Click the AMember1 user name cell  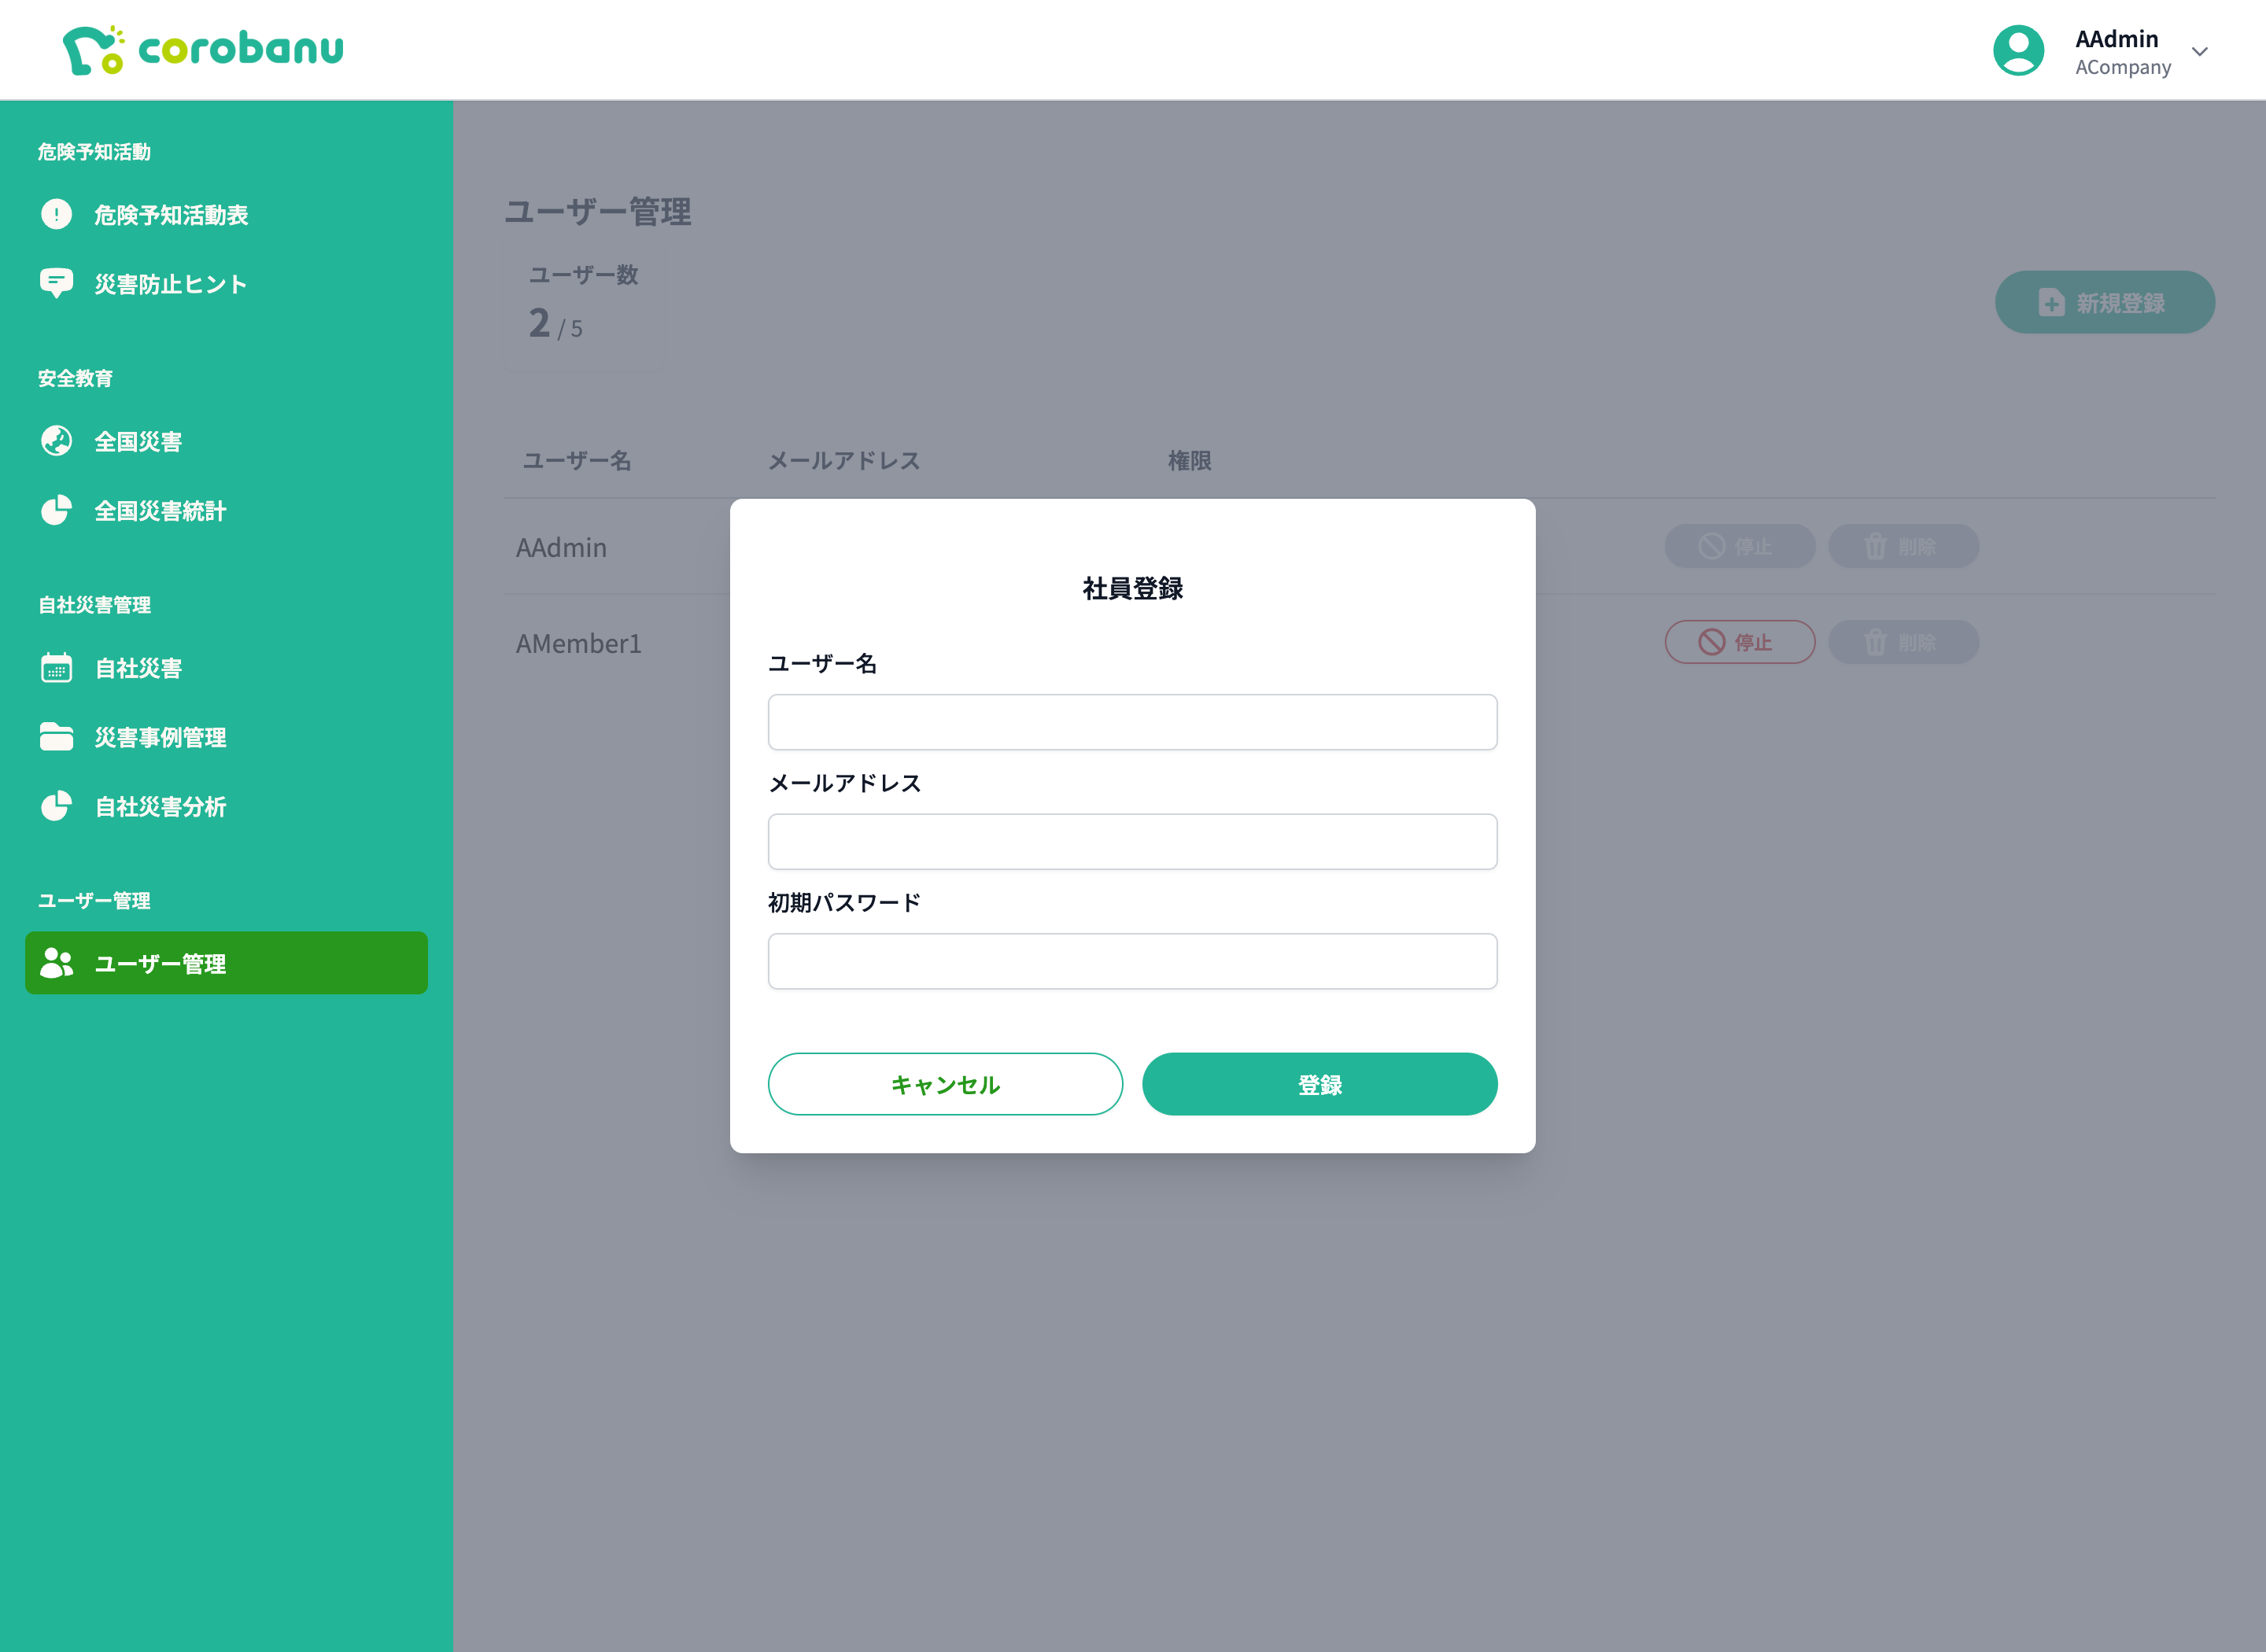(578, 643)
